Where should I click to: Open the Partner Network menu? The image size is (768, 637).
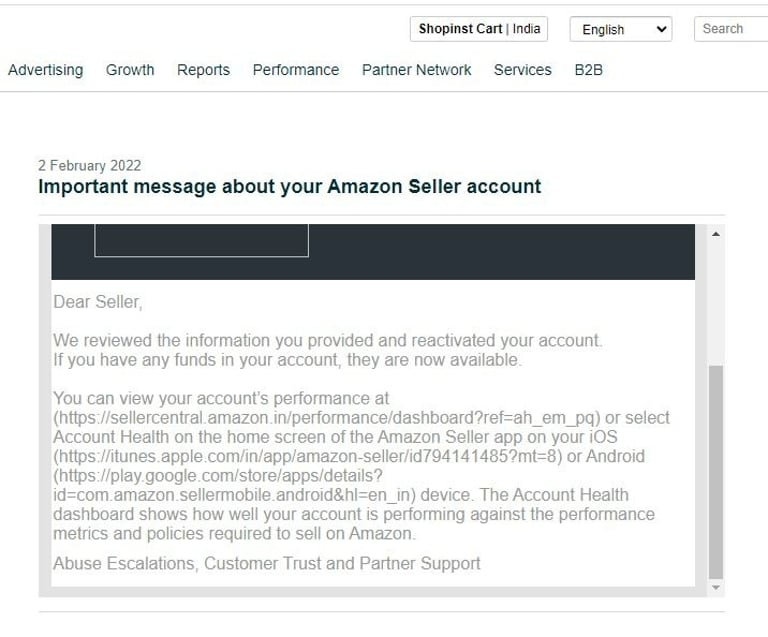(416, 70)
